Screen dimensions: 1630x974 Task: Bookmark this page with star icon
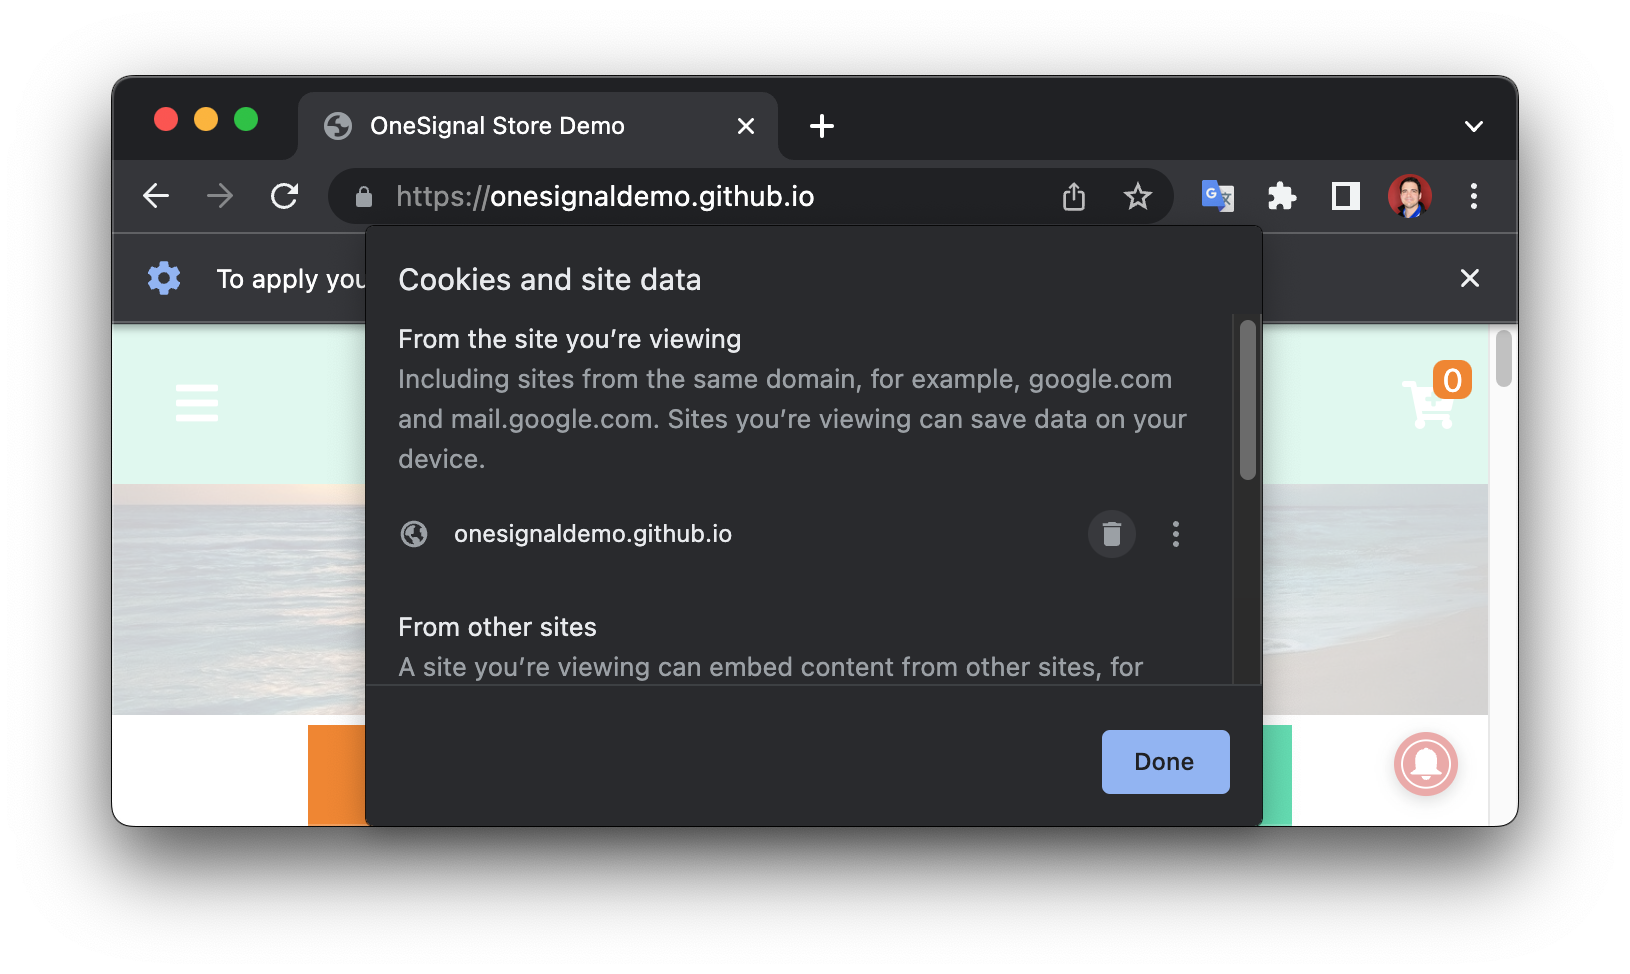pyautogui.click(x=1137, y=197)
